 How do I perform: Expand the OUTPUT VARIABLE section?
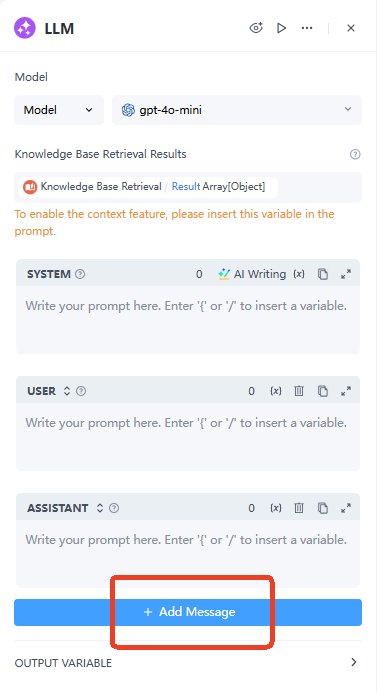(188, 662)
